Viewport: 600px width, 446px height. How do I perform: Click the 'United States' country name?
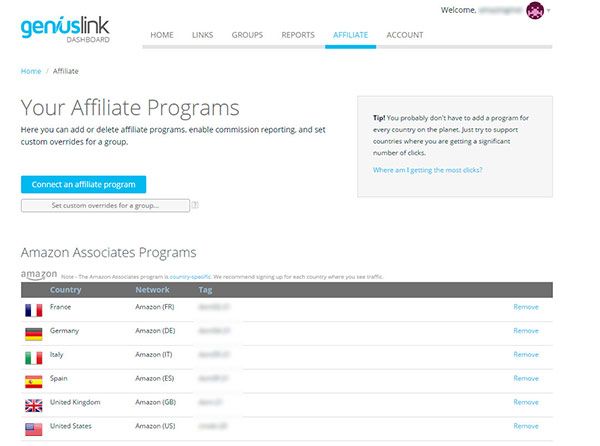click(70, 426)
